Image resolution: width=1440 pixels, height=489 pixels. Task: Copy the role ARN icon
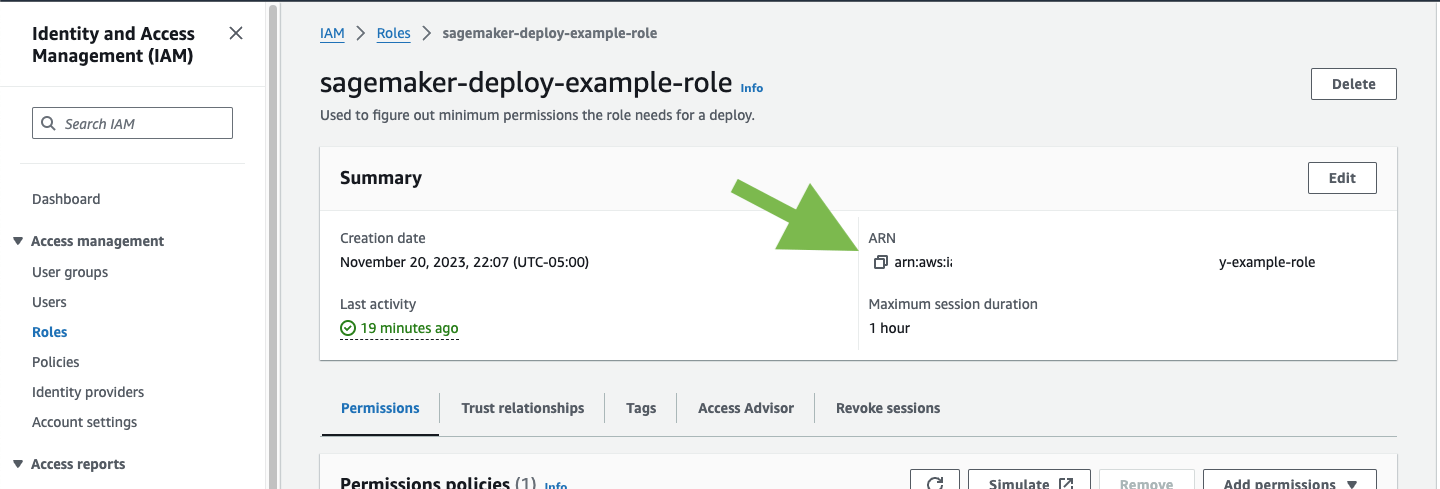pos(880,262)
